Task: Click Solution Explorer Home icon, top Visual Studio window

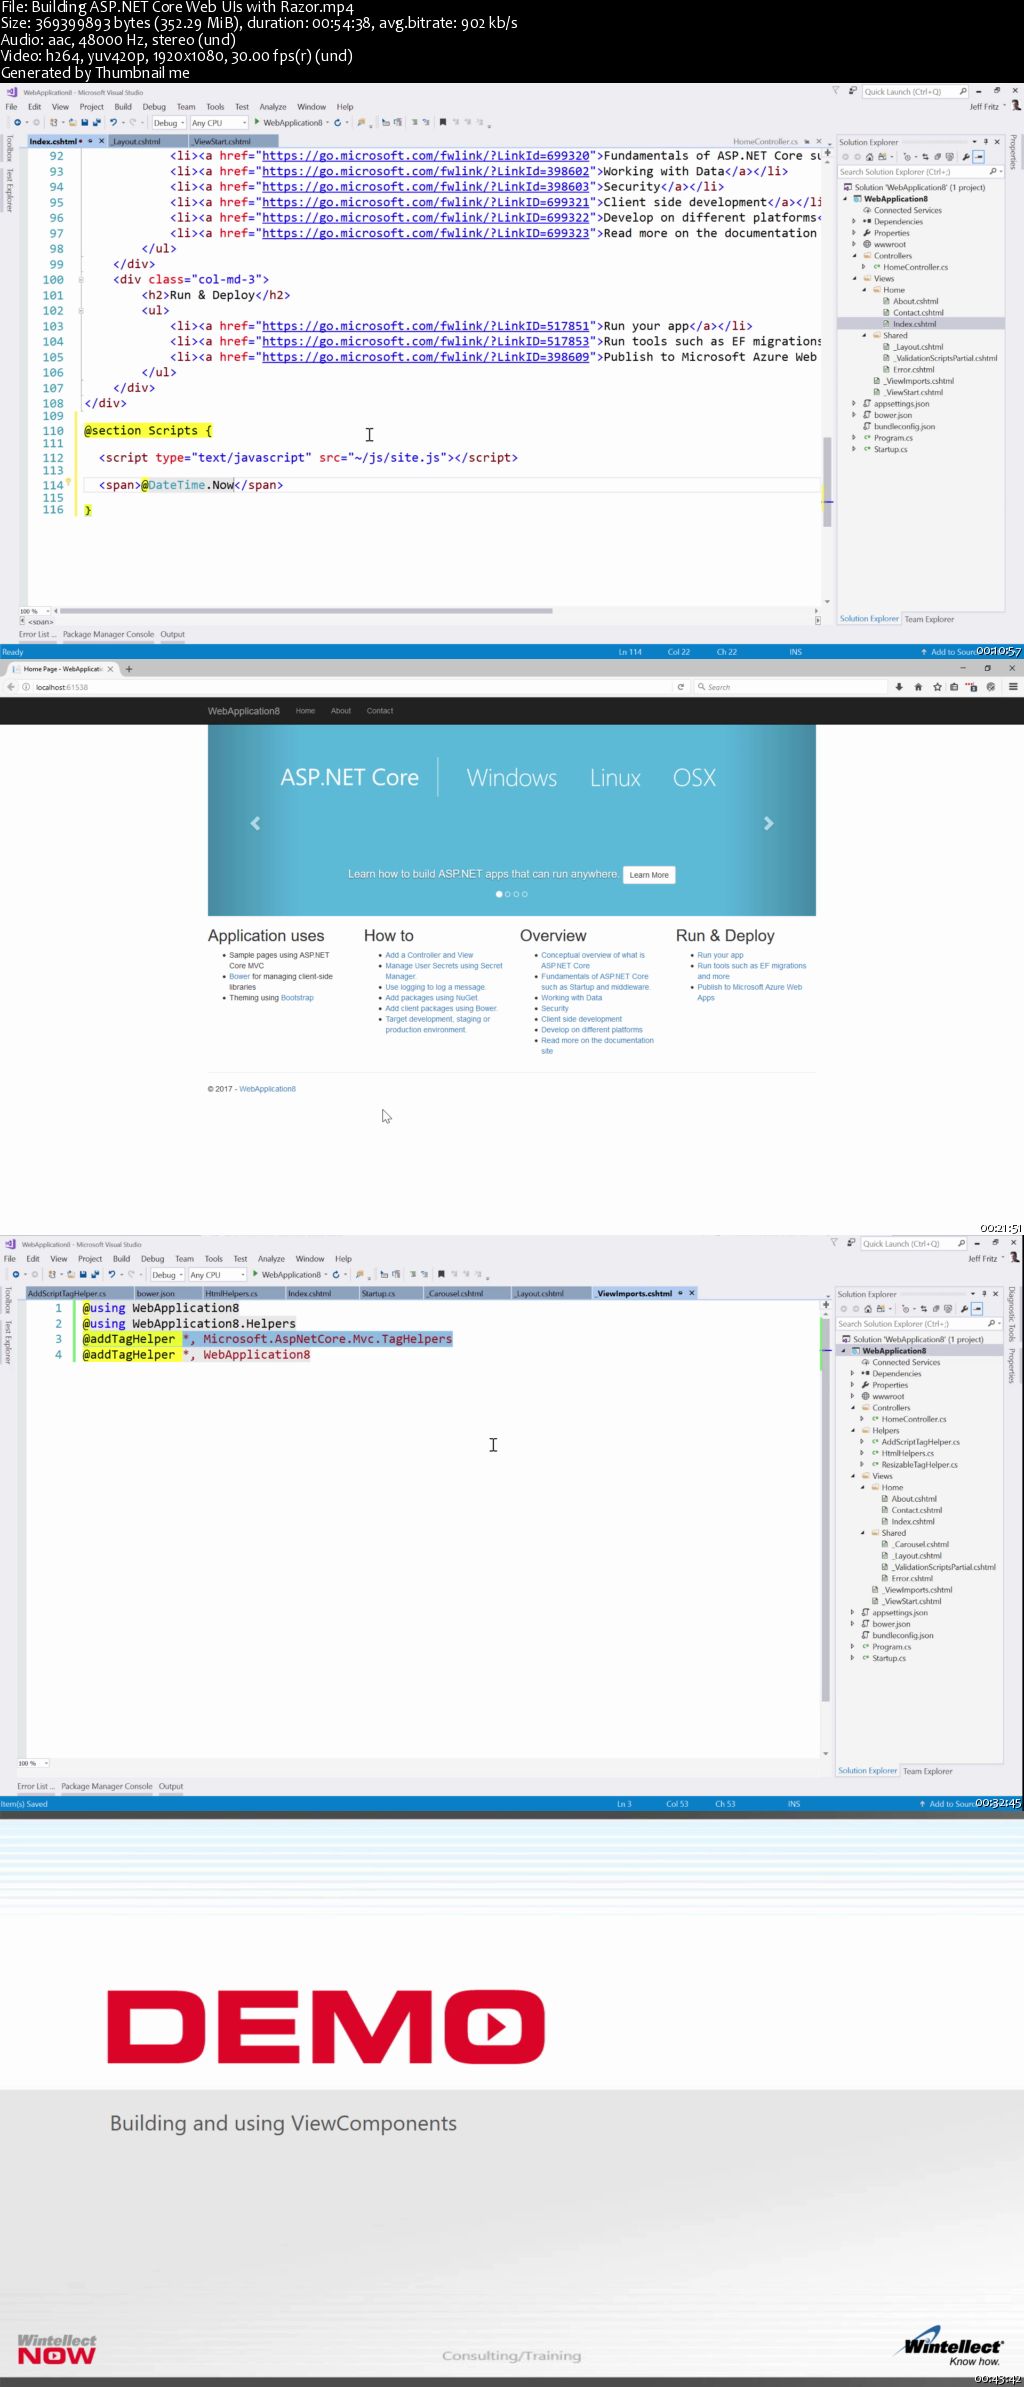Action: [x=869, y=157]
